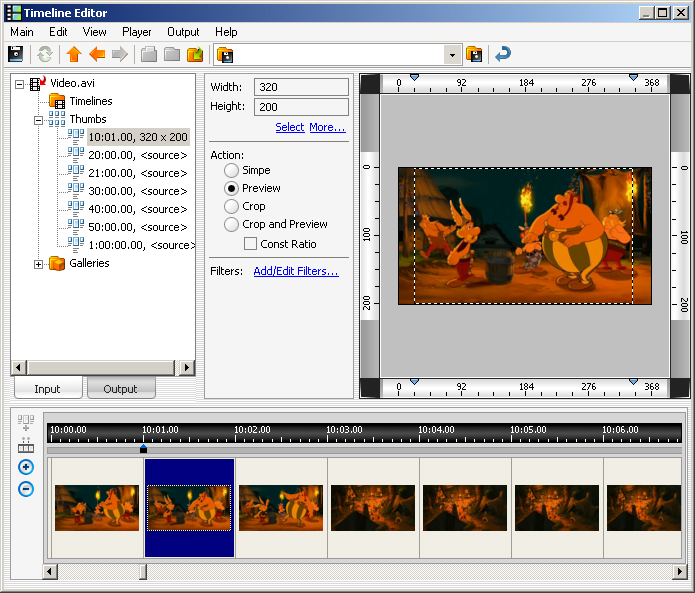Zoom in the timeline with plus icon
This screenshot has height=593, width=695.
[x=26, y=467]
